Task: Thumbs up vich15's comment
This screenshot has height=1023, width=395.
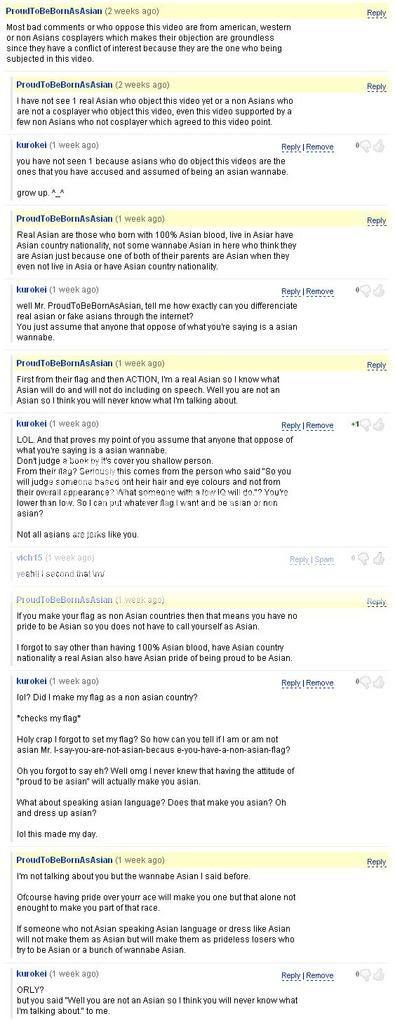Action: point(379,558)
